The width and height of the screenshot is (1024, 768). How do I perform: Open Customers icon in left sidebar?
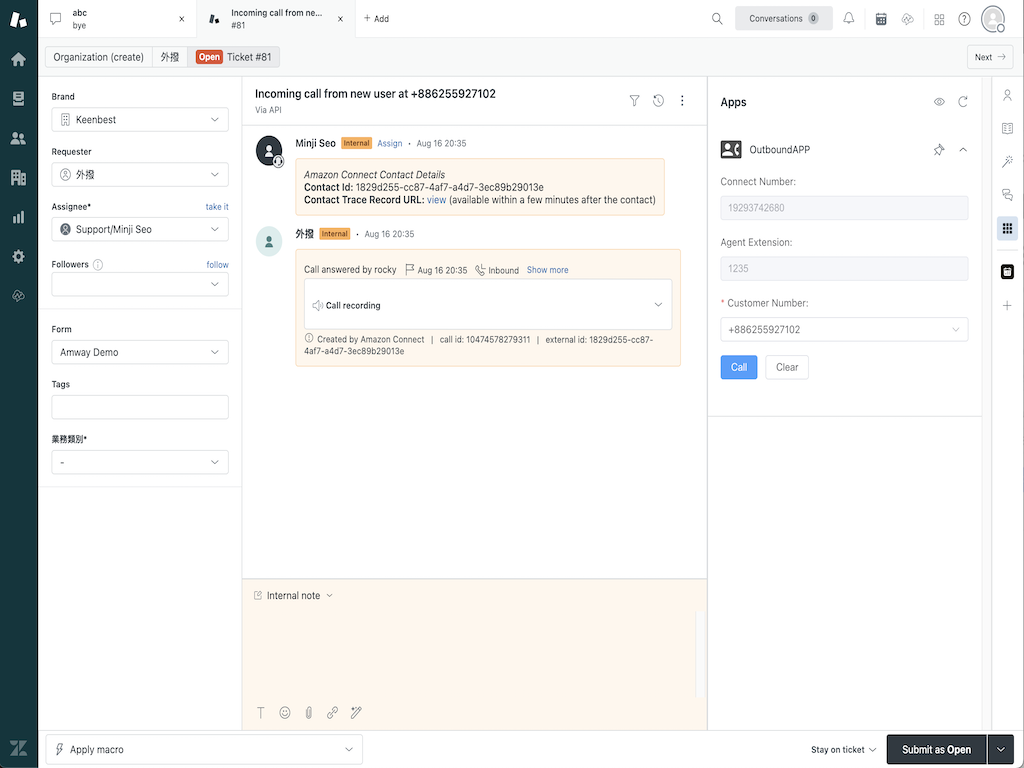click(x=18, y=138)
